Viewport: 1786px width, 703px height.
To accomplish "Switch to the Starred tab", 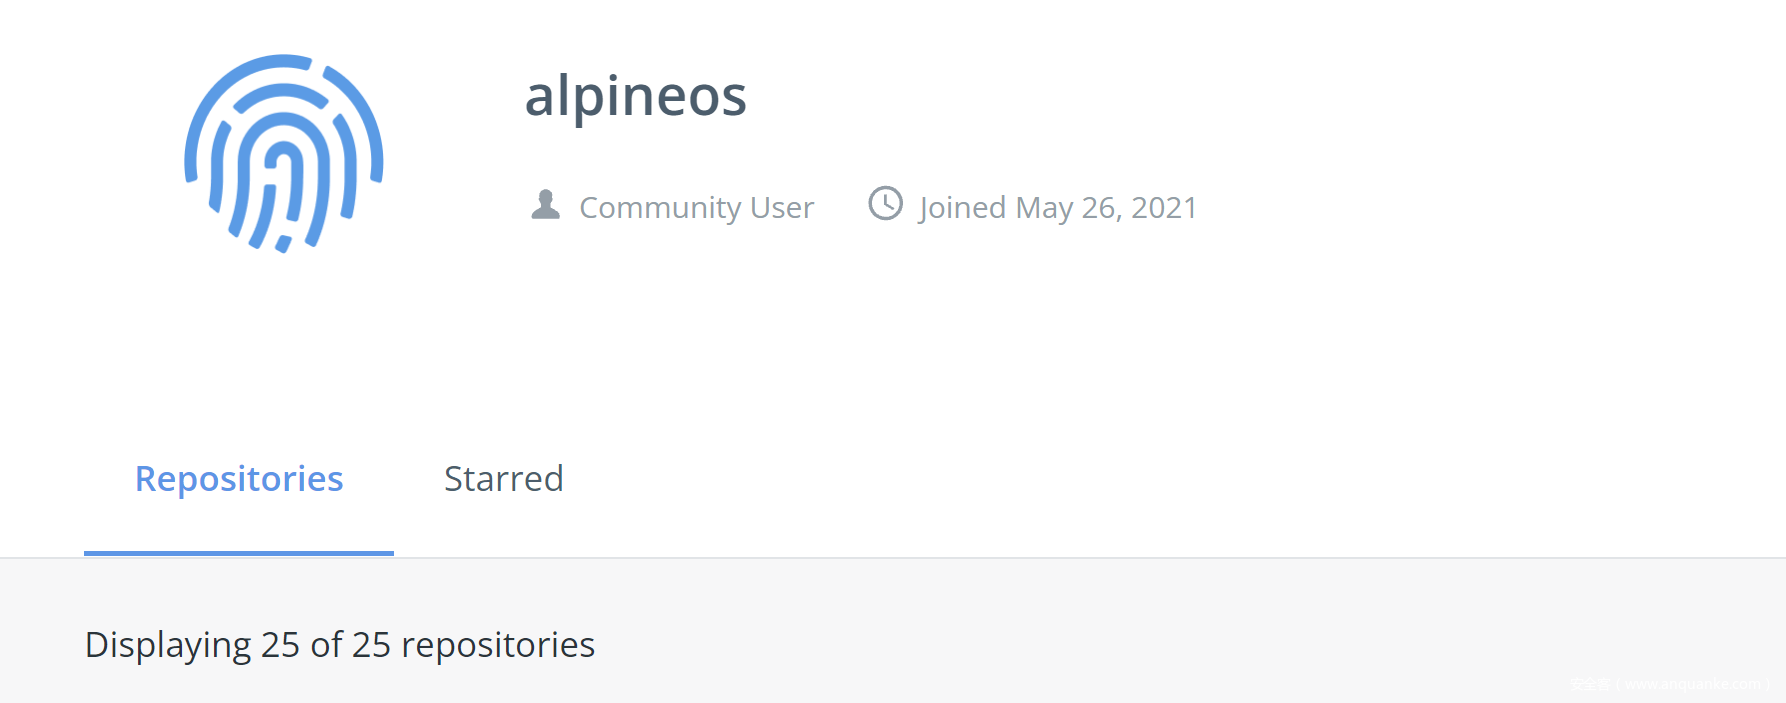I will (503, 479).
